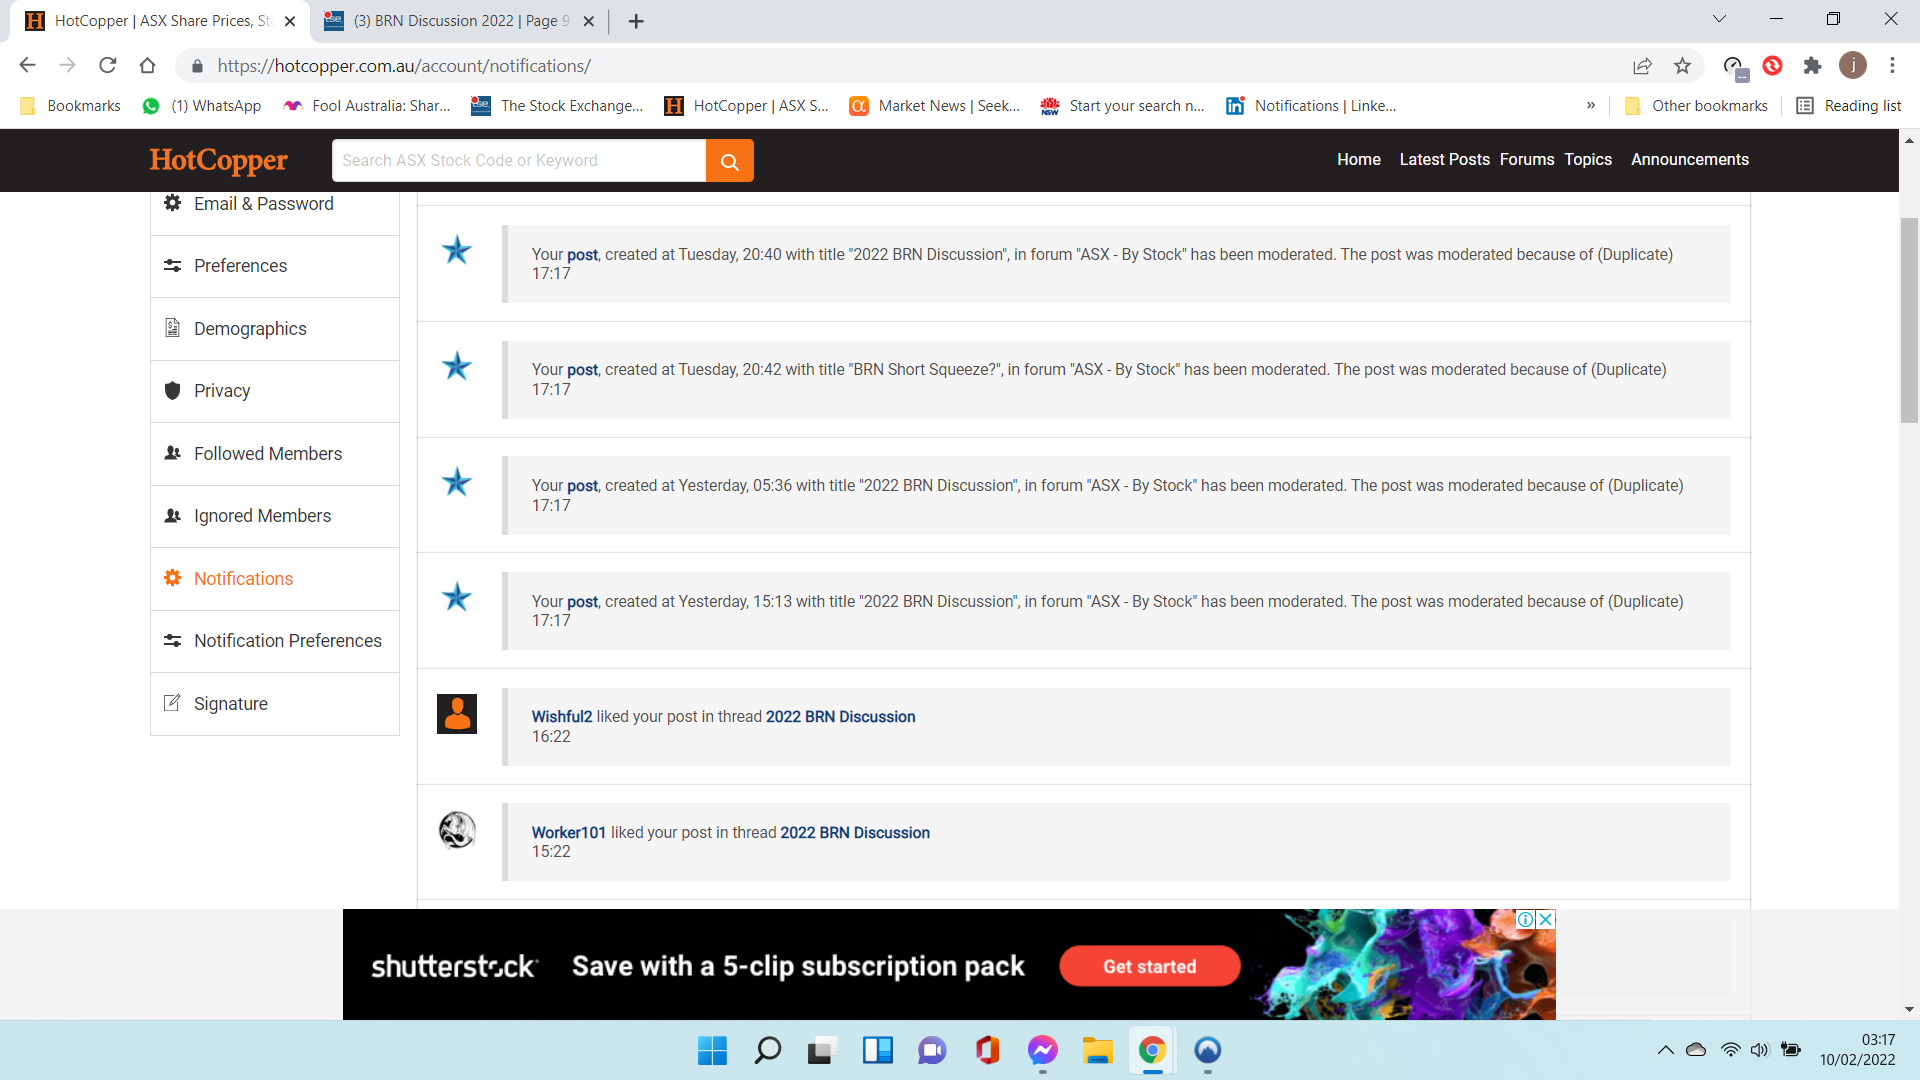Open Chrome three-dot menu
Image resolution: width=1920 pixels, height=1080 pixels.
click(x=1892, y=66)
